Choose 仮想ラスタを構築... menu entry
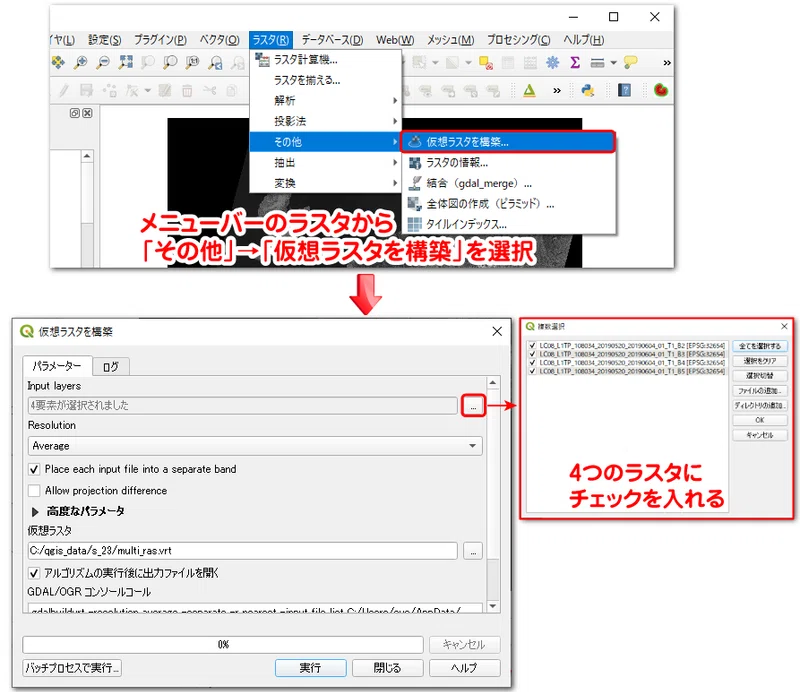Image resolution: width=800 pixels, height=692 pixels. [x=508, y=142]
